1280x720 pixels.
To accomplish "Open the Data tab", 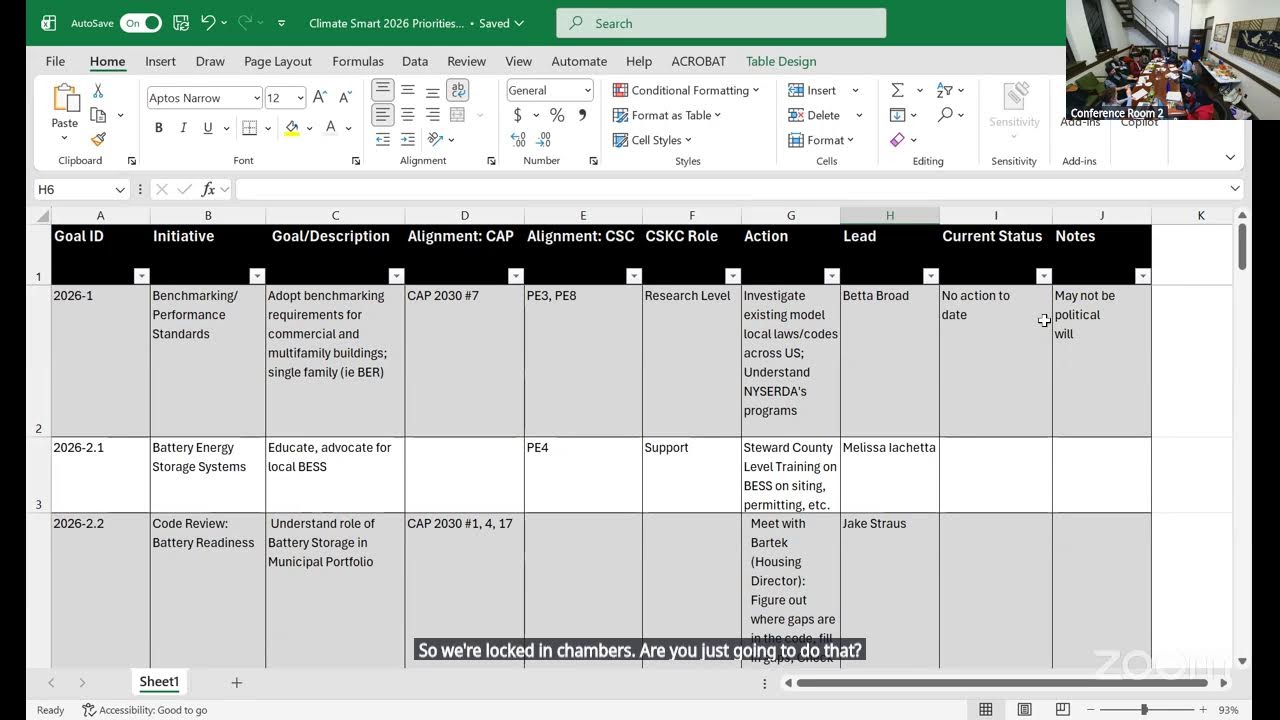I will click(x=415, y=61).
